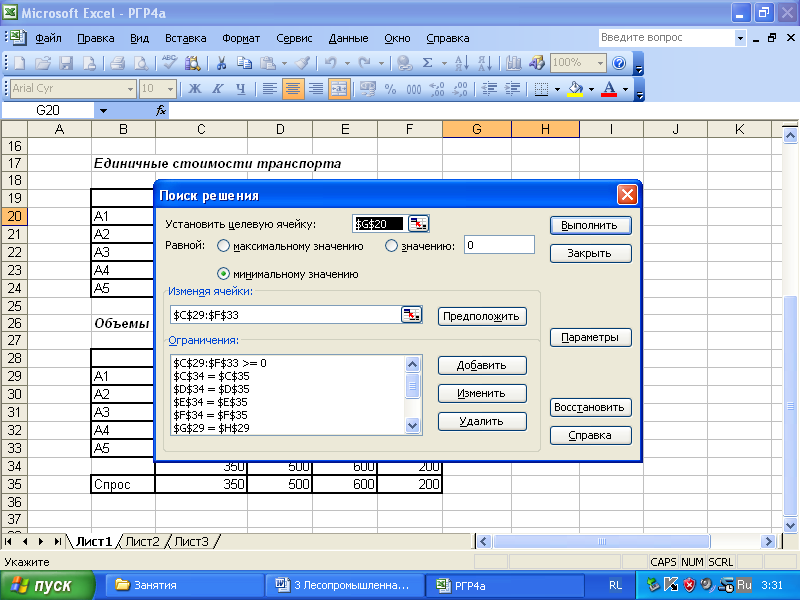Open the Вставка menu

click(186, 38)
